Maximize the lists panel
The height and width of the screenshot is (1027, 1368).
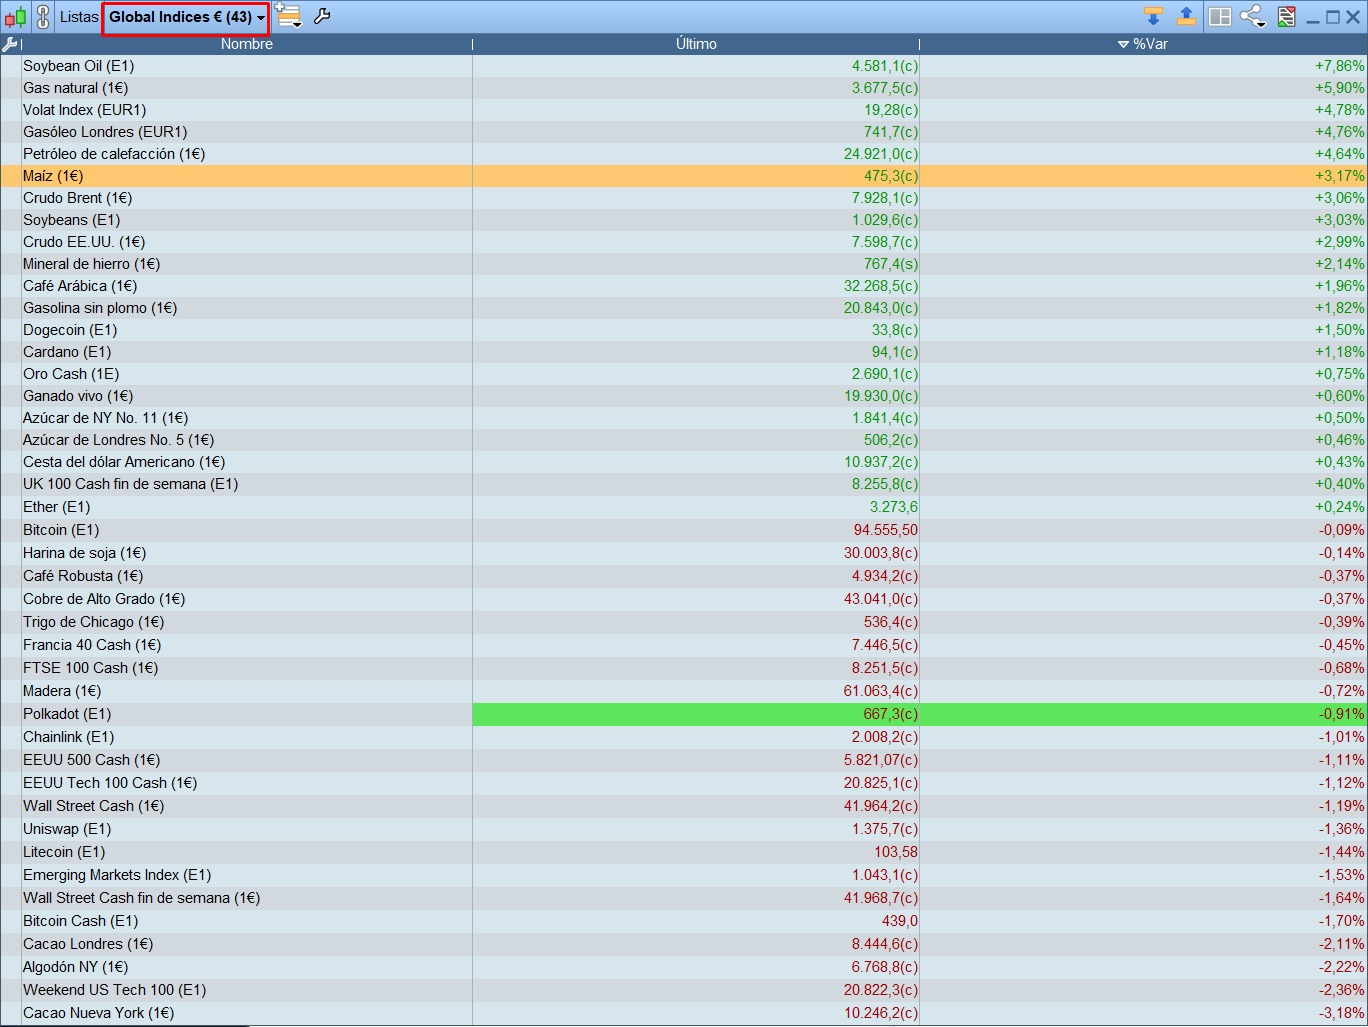coord(1333,17)
